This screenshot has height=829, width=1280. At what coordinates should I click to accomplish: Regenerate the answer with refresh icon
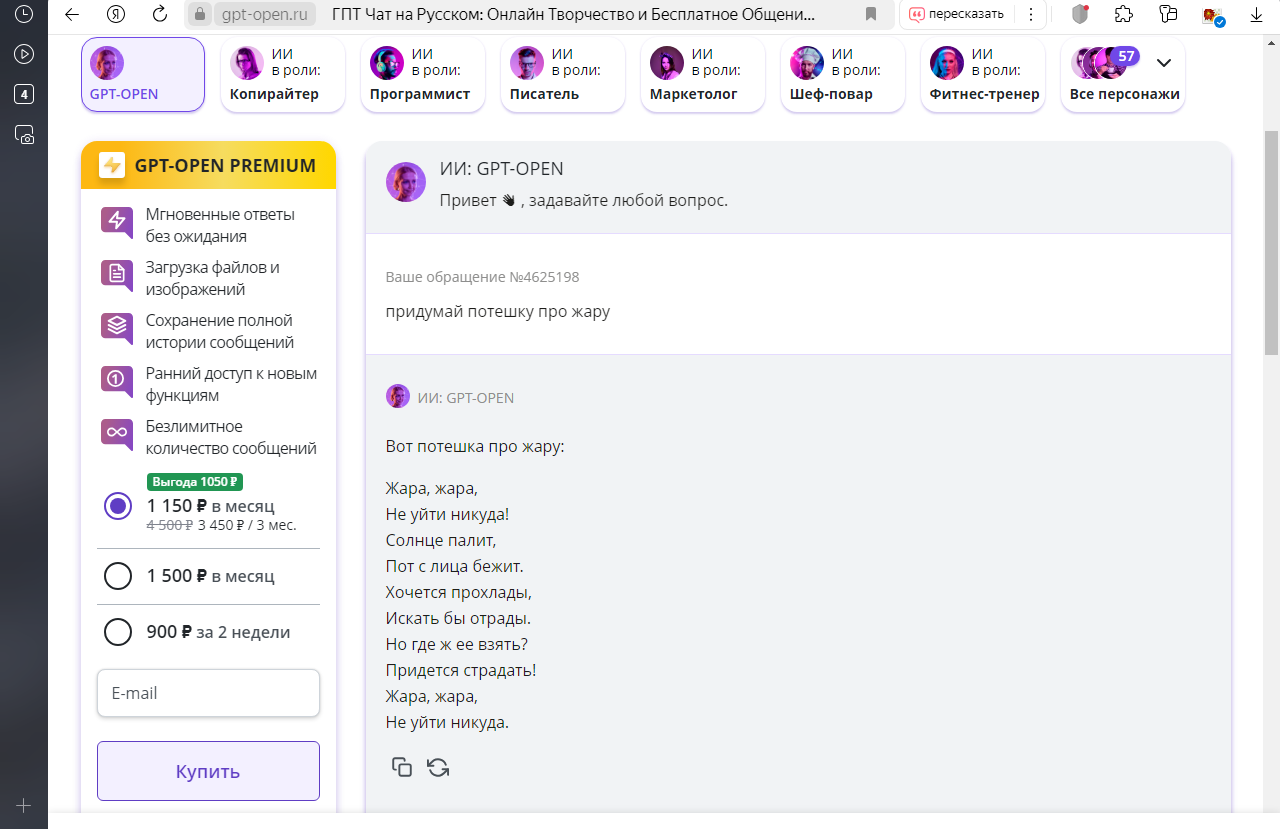coord(438,767)
